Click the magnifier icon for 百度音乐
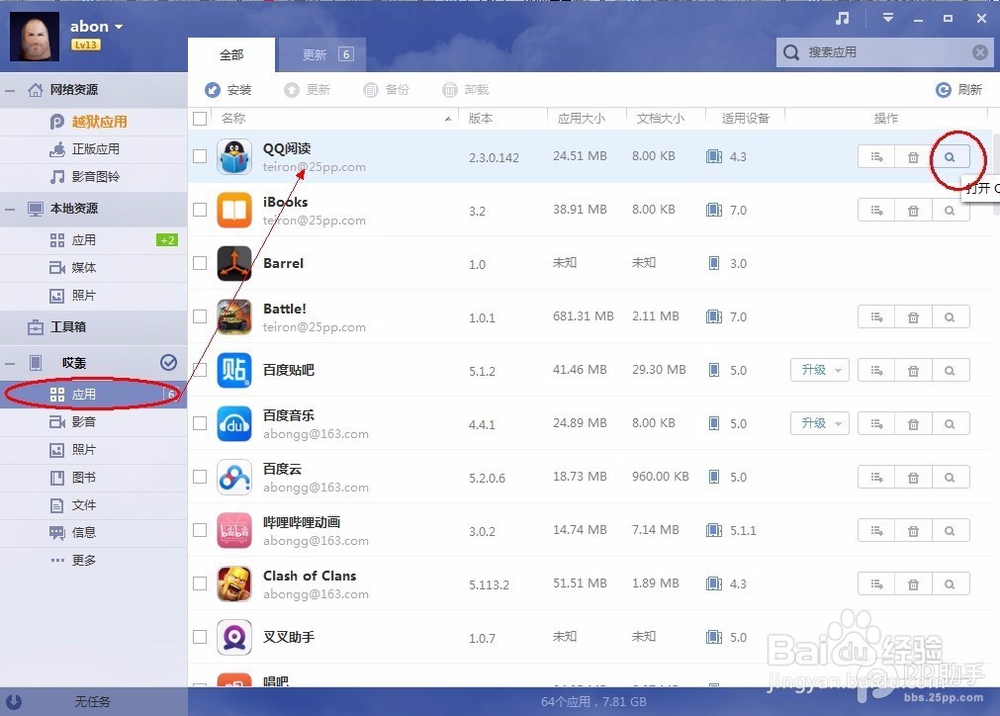The height and width of the screenshot is (716, 1000). point(950,424)
